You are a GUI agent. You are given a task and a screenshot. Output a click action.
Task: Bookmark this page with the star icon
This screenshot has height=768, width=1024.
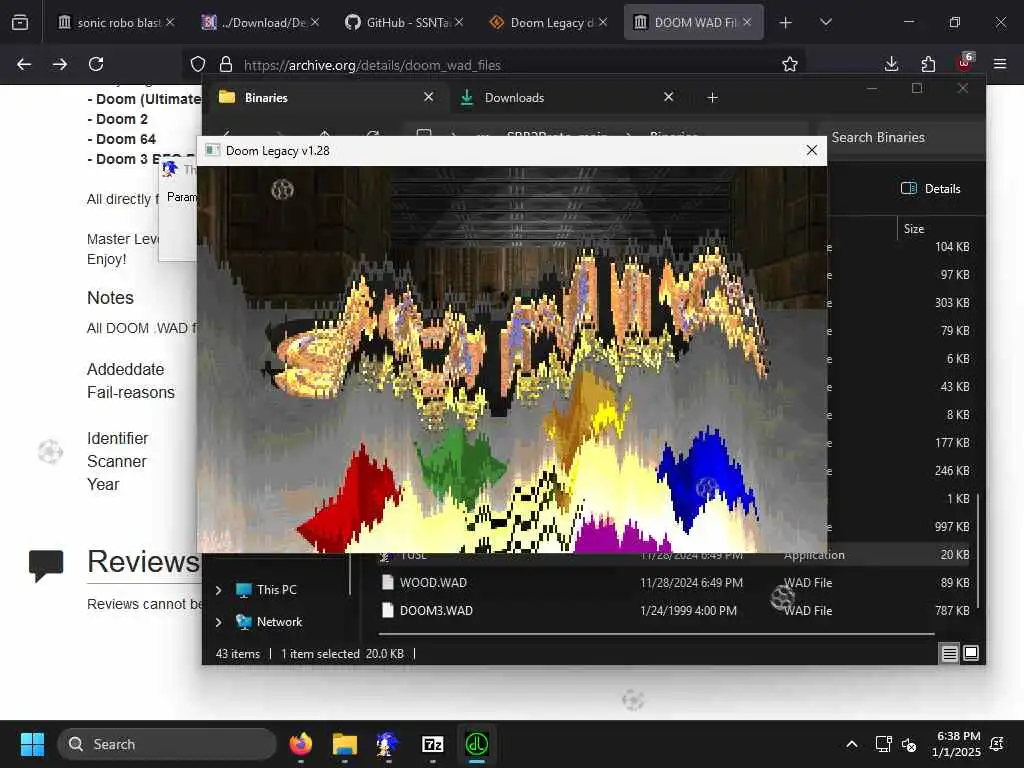tap(790, 64)
